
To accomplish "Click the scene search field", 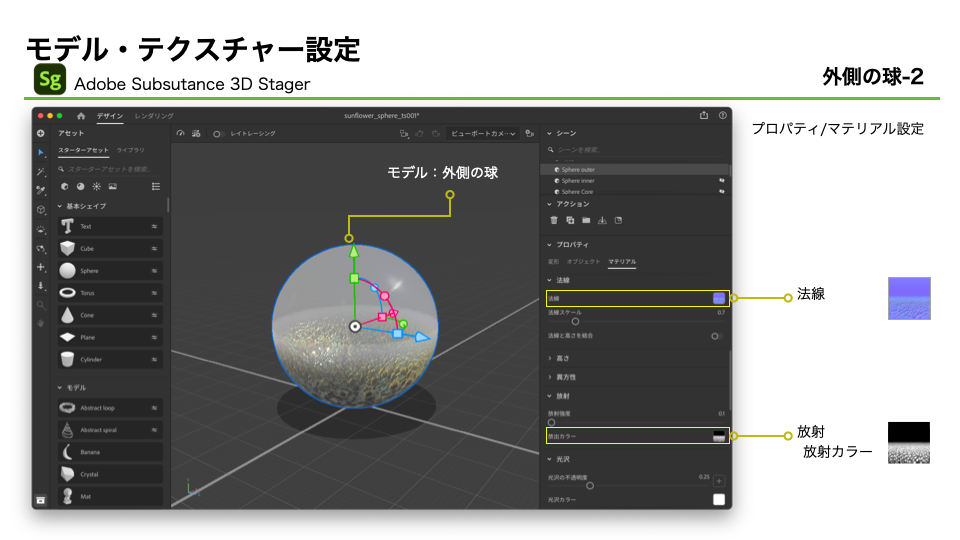I will coord(636,149).
